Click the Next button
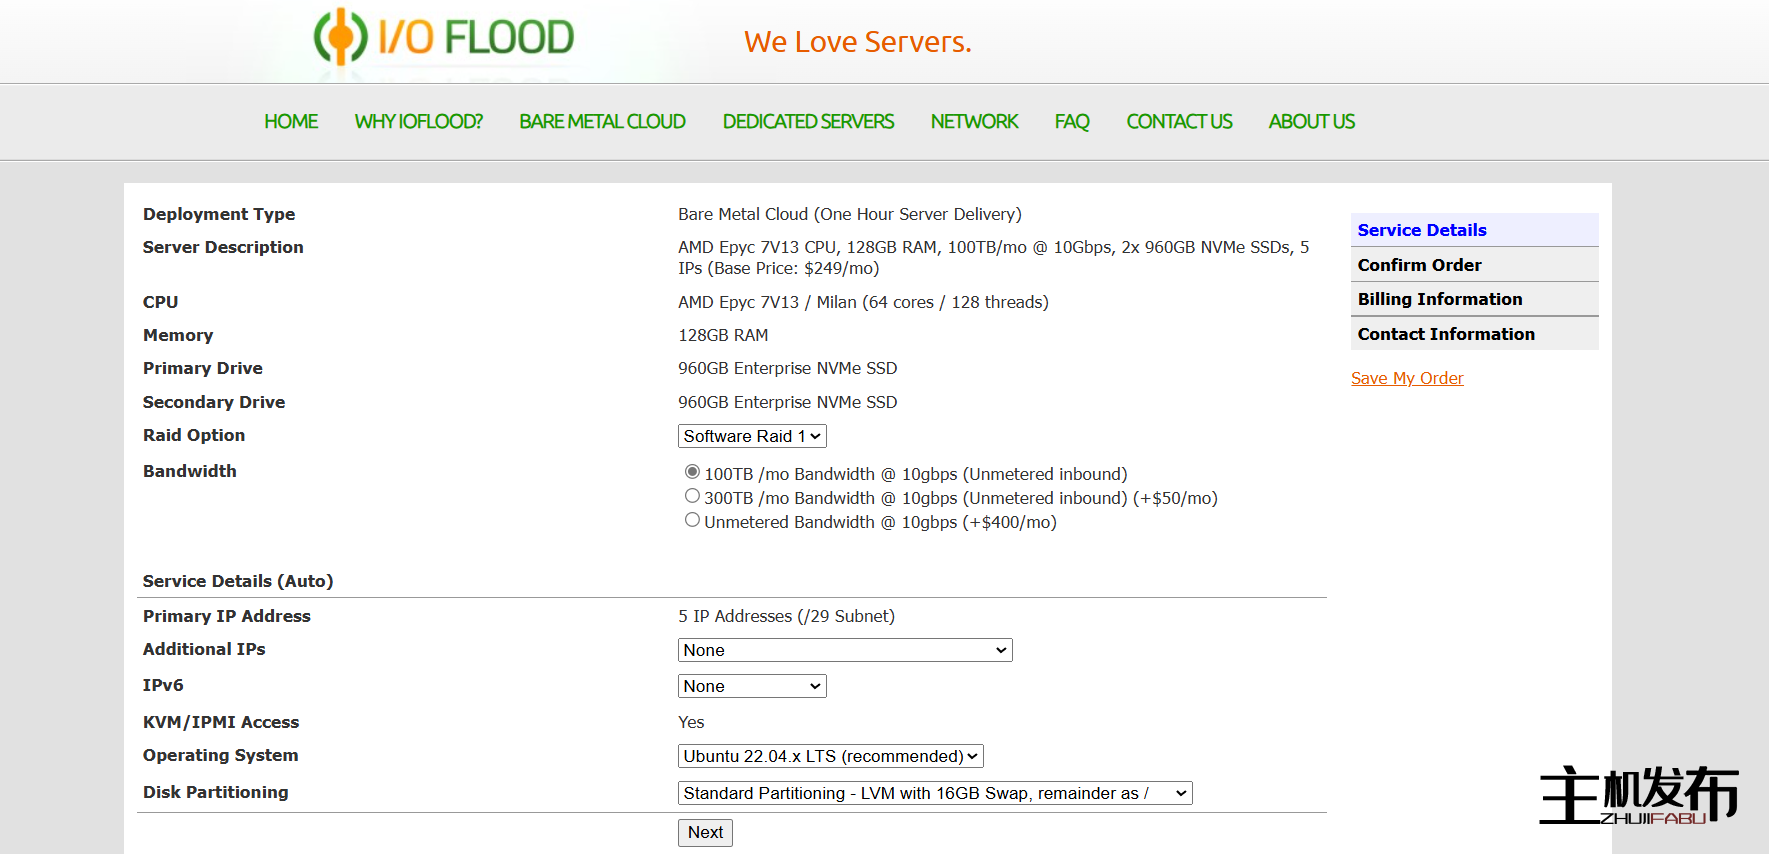The image size is (1769, 854). coord(705,832)
